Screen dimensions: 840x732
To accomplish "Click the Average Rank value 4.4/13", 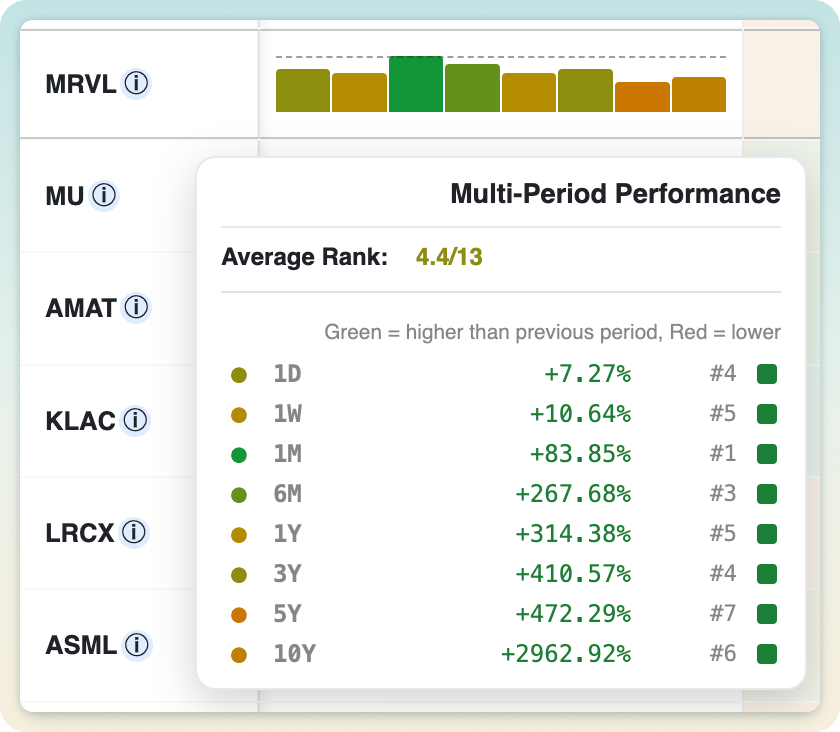I will [449, 257].
